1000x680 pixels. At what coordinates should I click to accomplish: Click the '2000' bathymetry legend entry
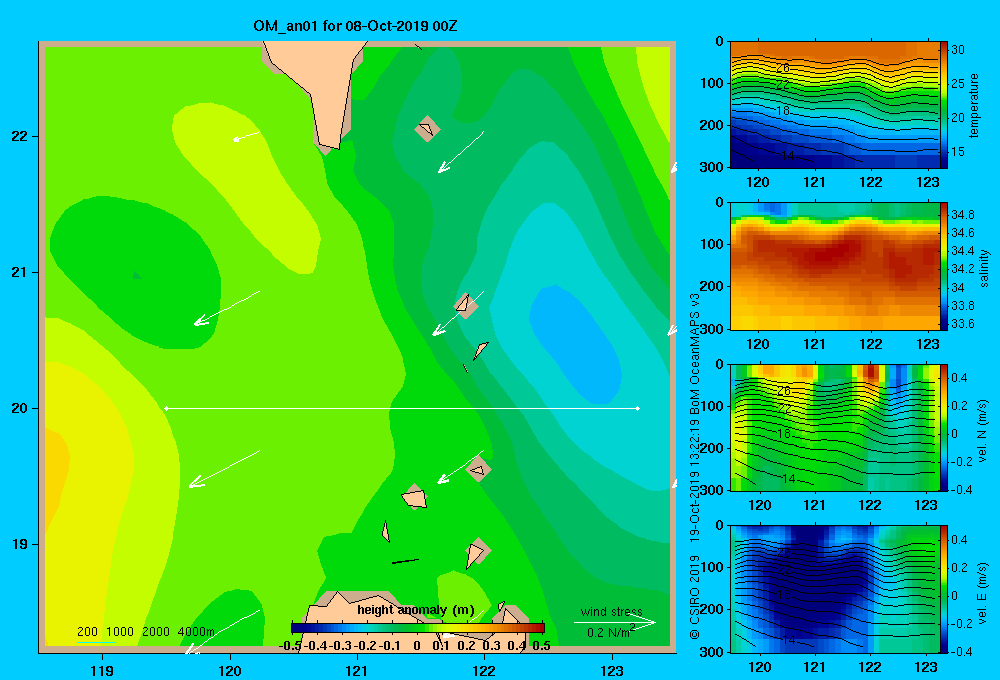156,632
